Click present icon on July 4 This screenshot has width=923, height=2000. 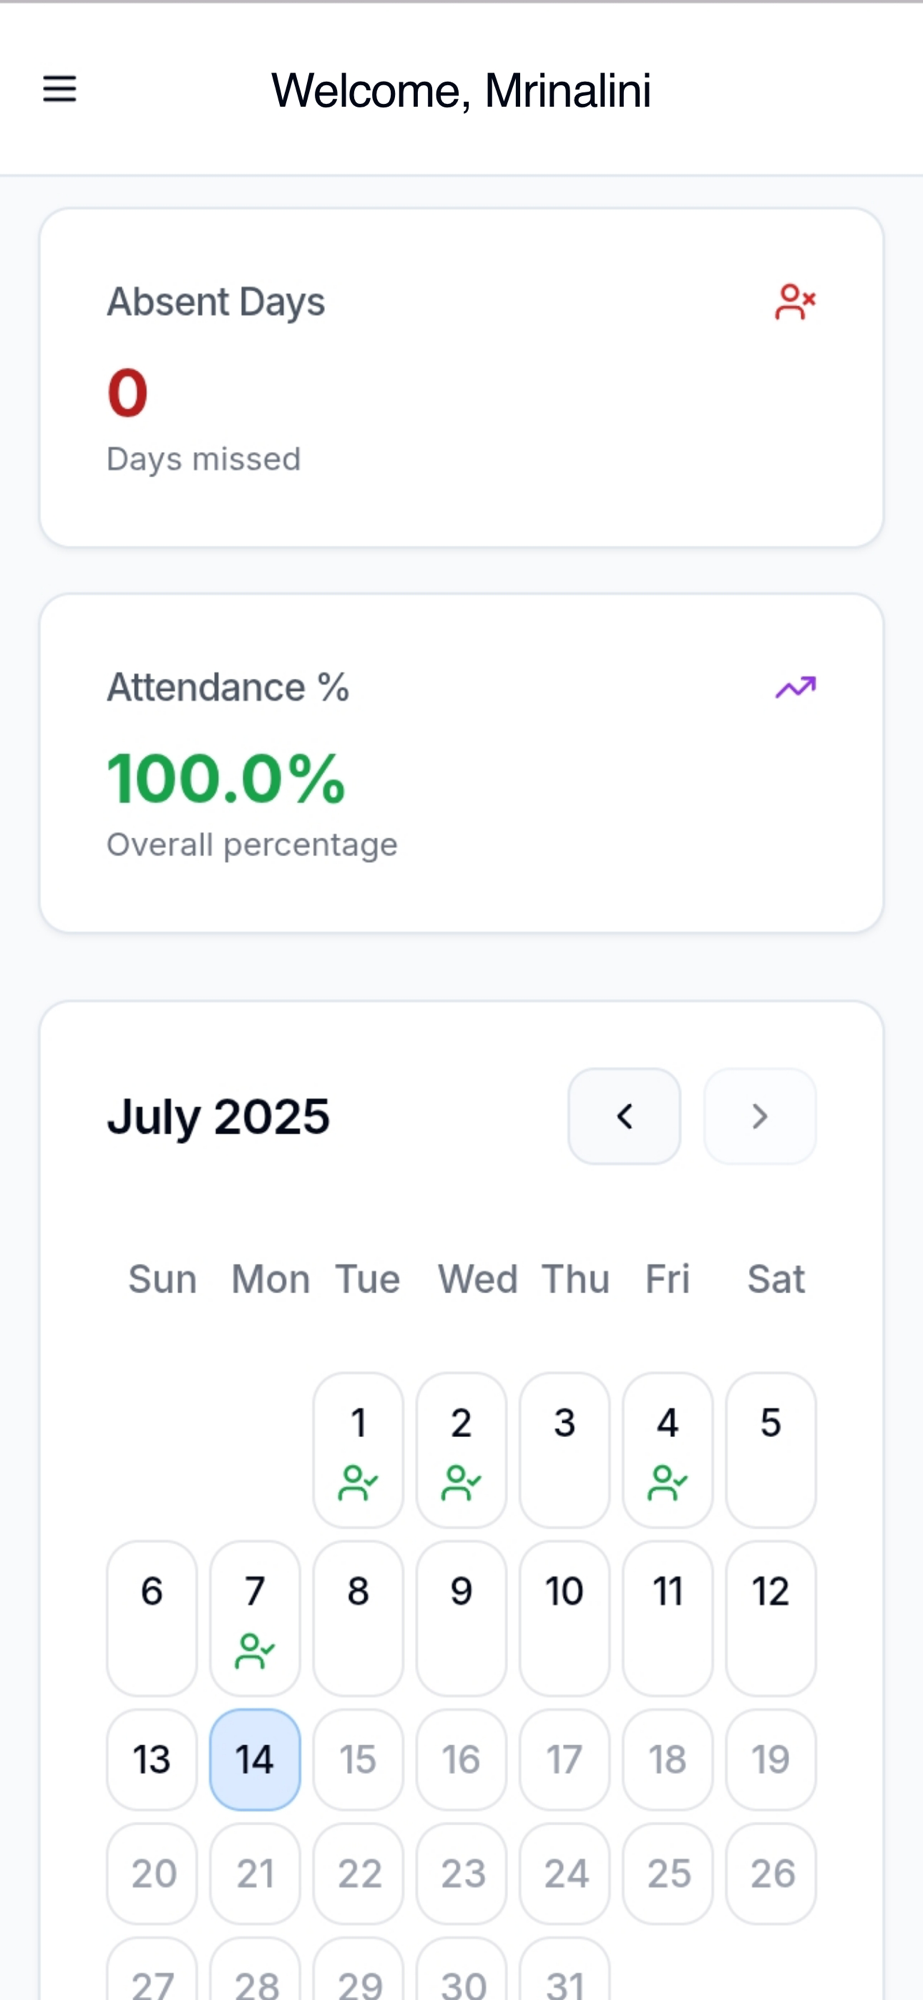point(667,1482)
